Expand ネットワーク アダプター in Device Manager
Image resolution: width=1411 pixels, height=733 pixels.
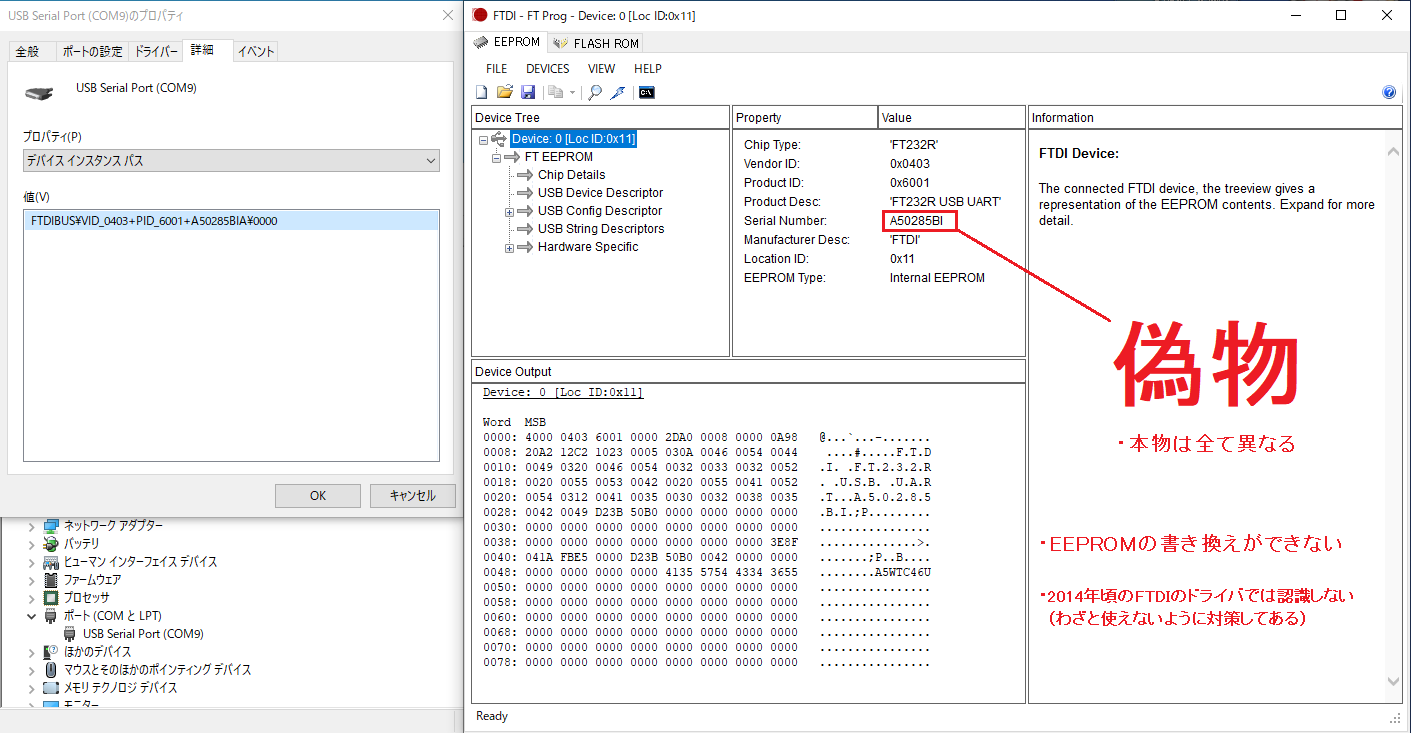tap(33, 526)
